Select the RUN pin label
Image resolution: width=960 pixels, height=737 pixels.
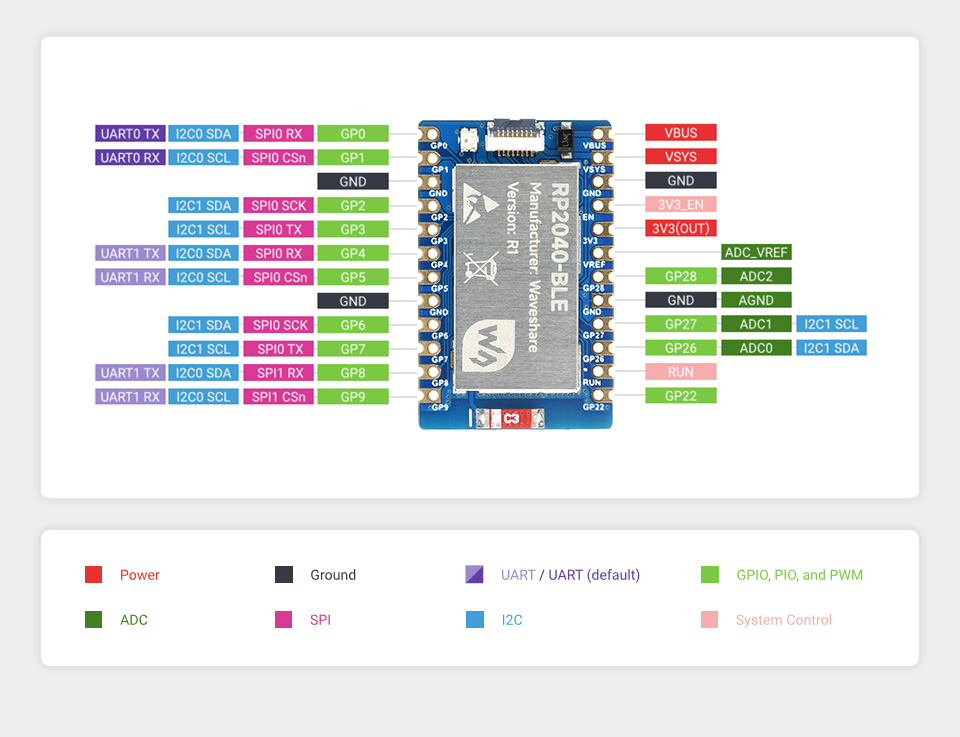tap(681, 372)
